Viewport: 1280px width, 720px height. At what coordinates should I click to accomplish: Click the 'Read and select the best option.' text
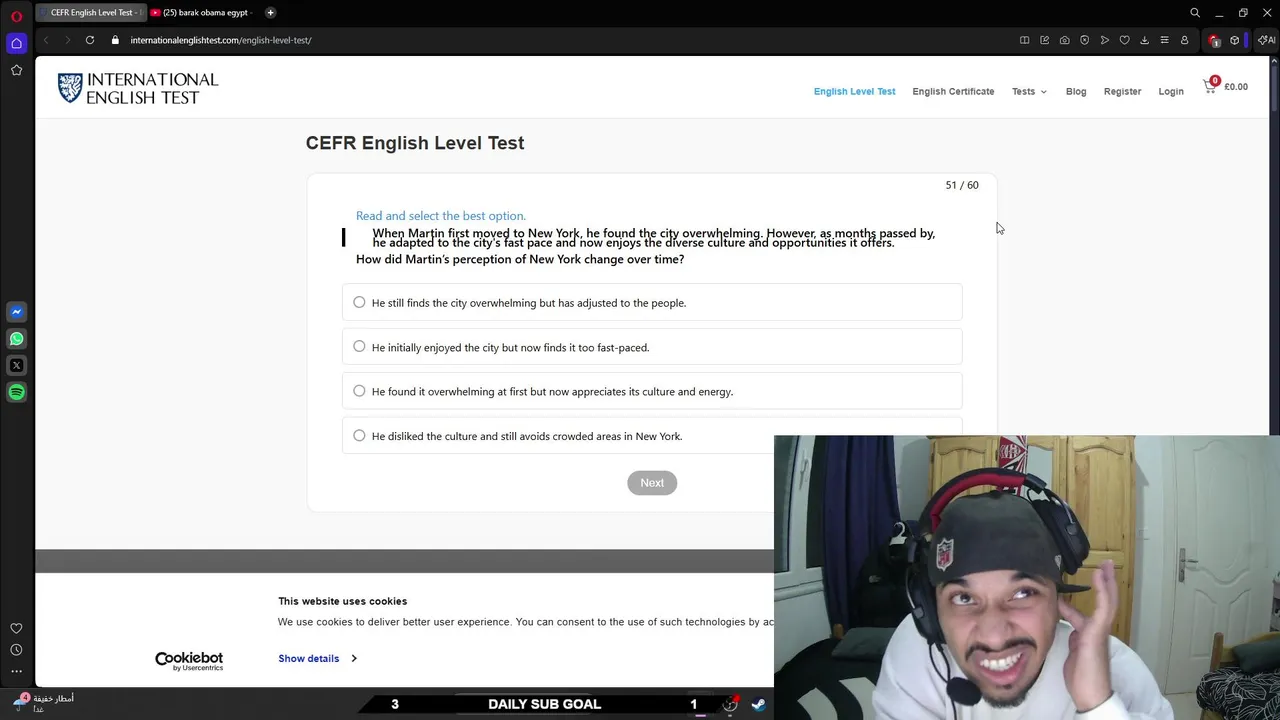440,216
